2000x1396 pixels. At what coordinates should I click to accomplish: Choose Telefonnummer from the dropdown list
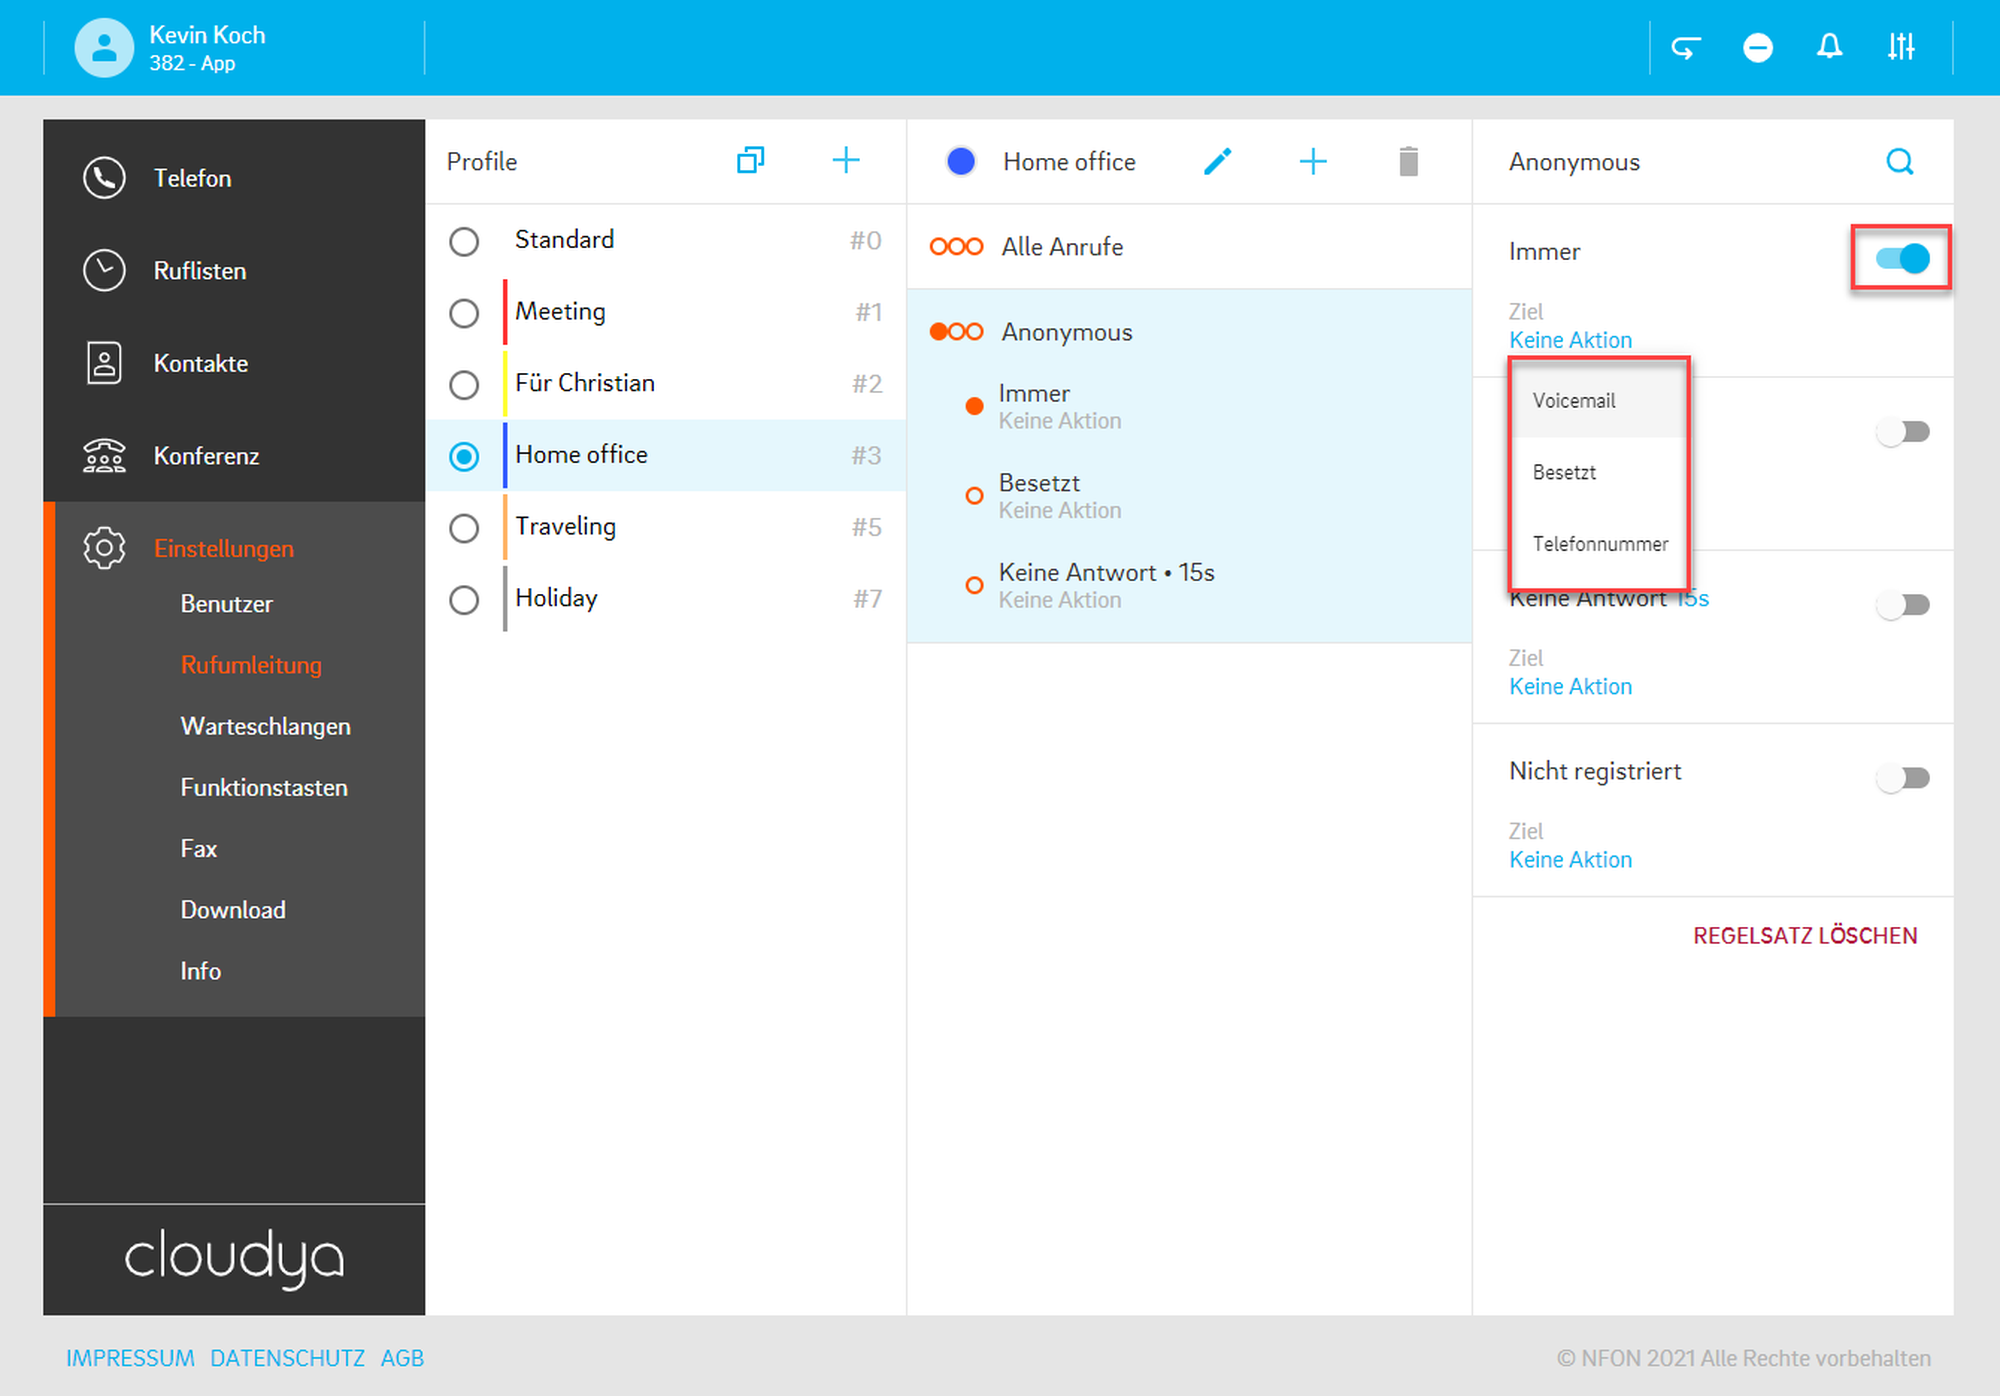click(1600, 544)
